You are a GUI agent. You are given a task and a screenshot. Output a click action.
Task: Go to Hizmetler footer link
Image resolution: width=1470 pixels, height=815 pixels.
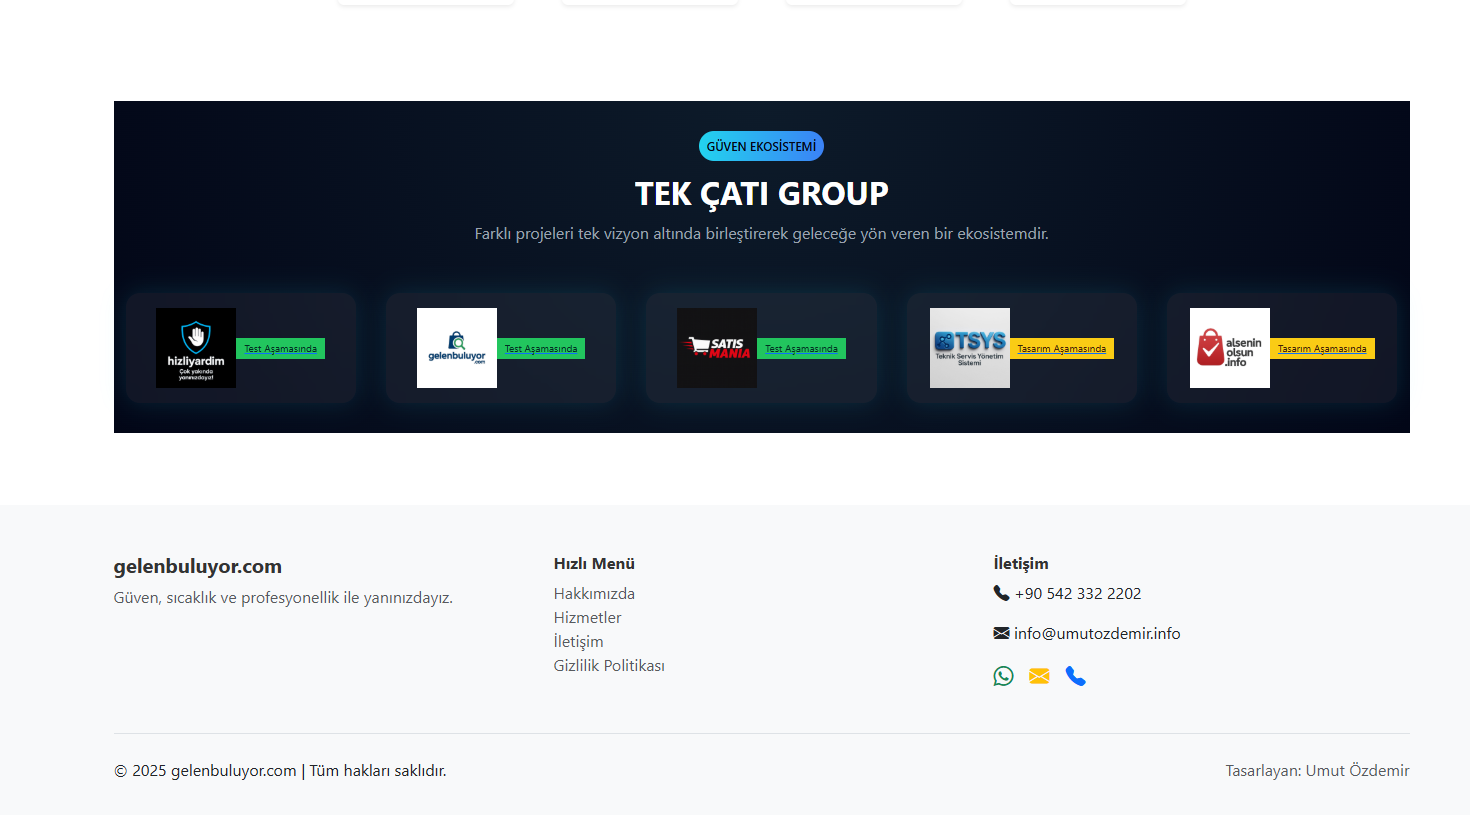pos(587,618)
